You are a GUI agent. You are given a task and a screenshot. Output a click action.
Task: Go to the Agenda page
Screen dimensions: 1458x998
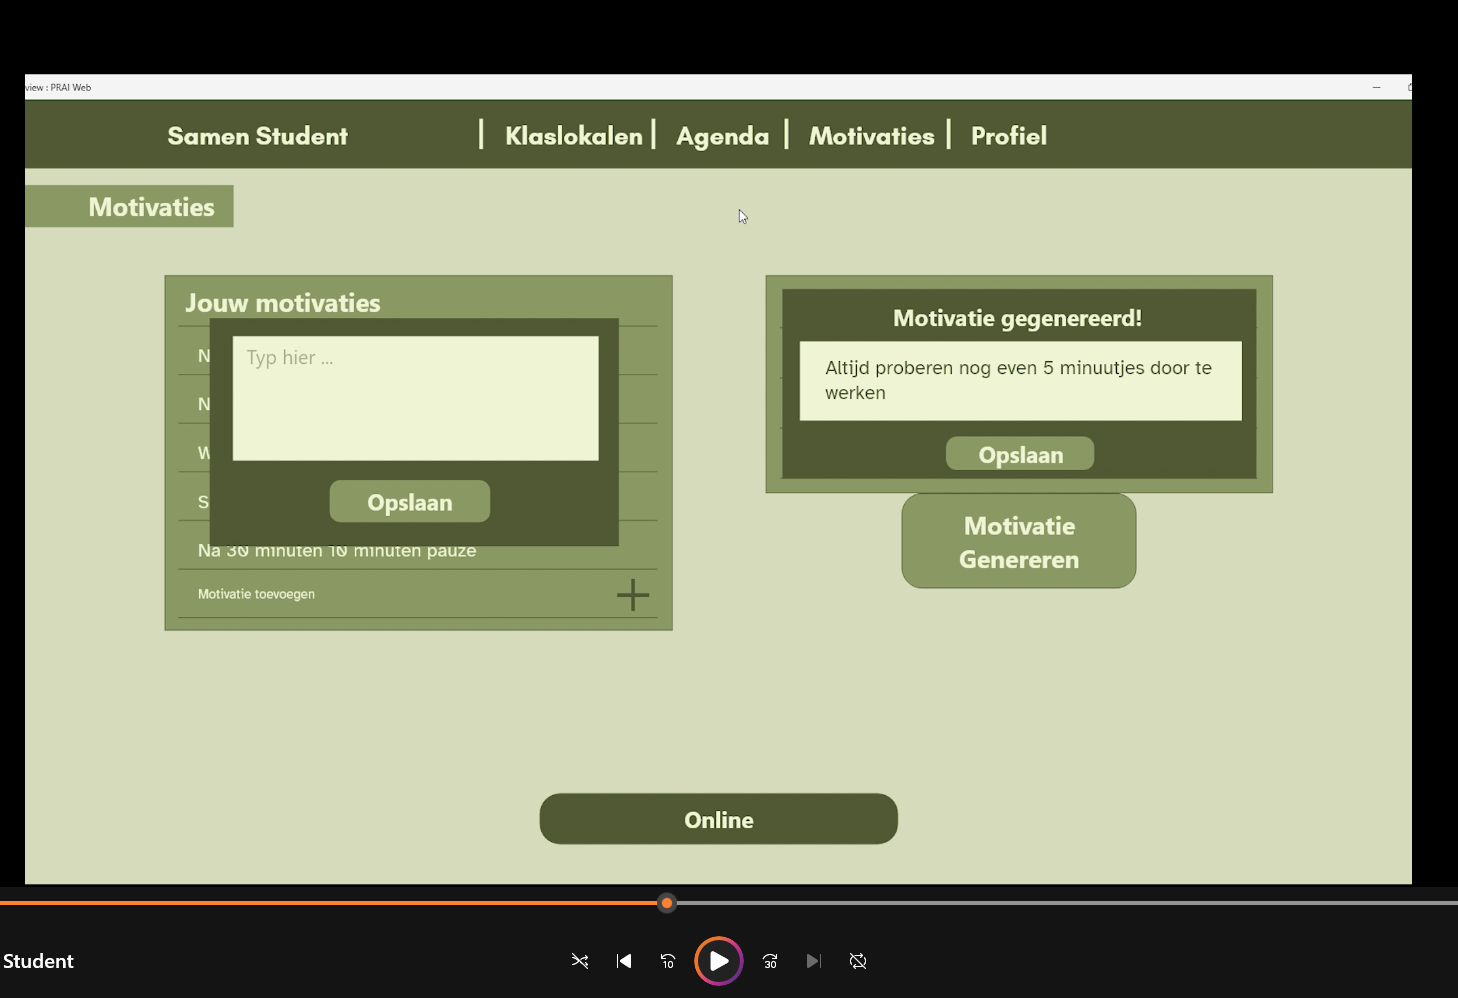(722, 136)
